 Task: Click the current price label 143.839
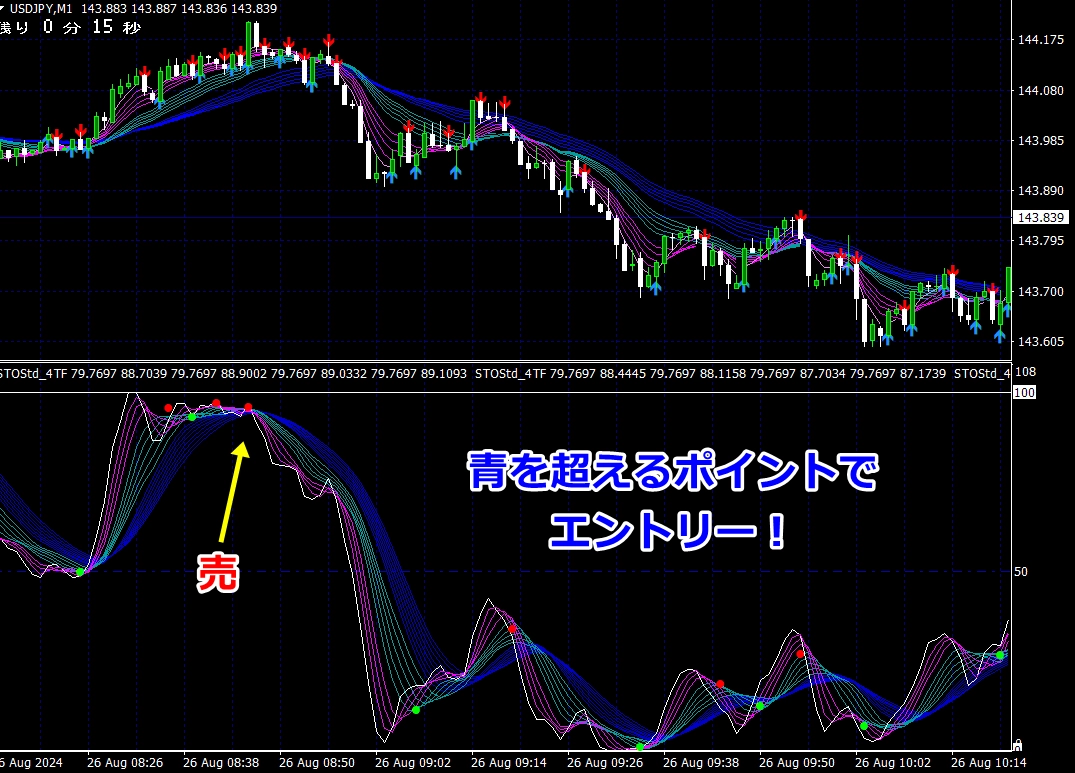pos(1039,218)
